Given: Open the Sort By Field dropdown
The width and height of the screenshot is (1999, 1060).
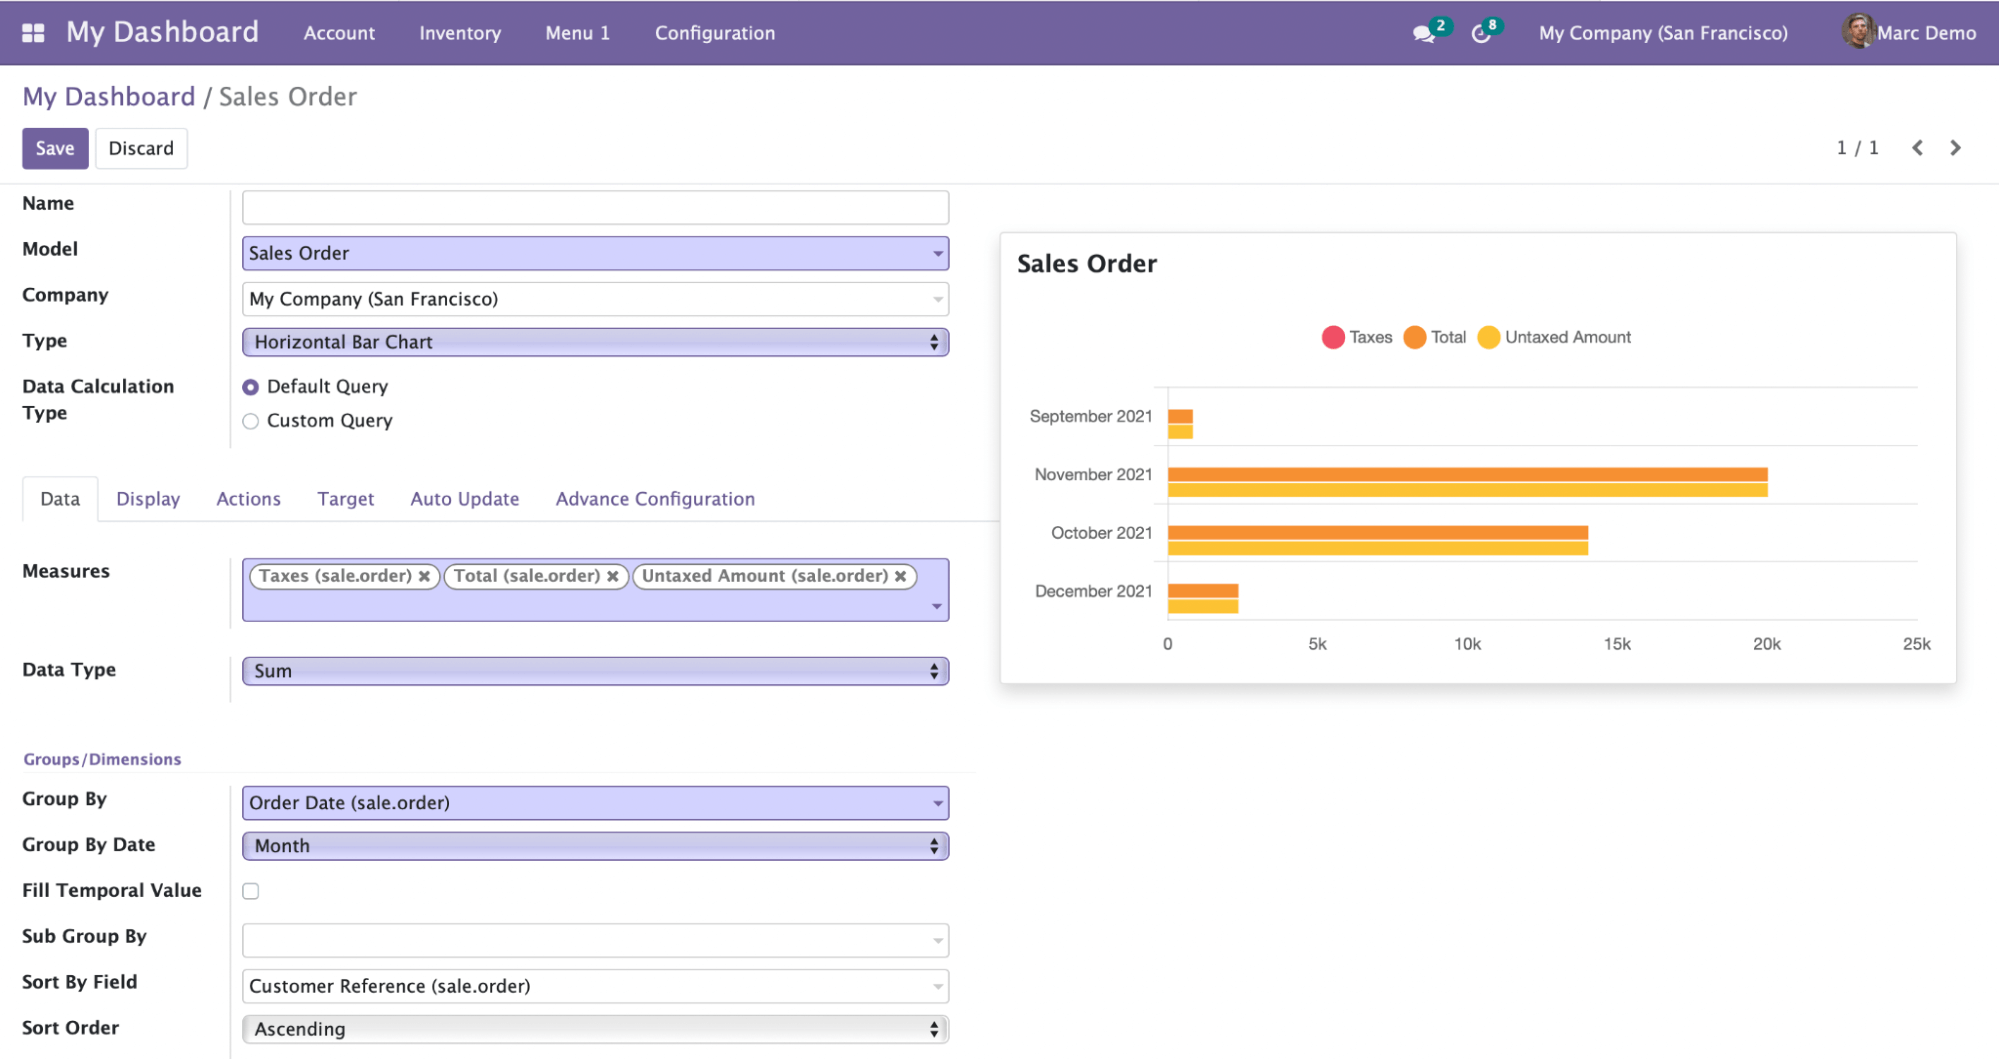Looking at the screenshot, I should 595,986.
